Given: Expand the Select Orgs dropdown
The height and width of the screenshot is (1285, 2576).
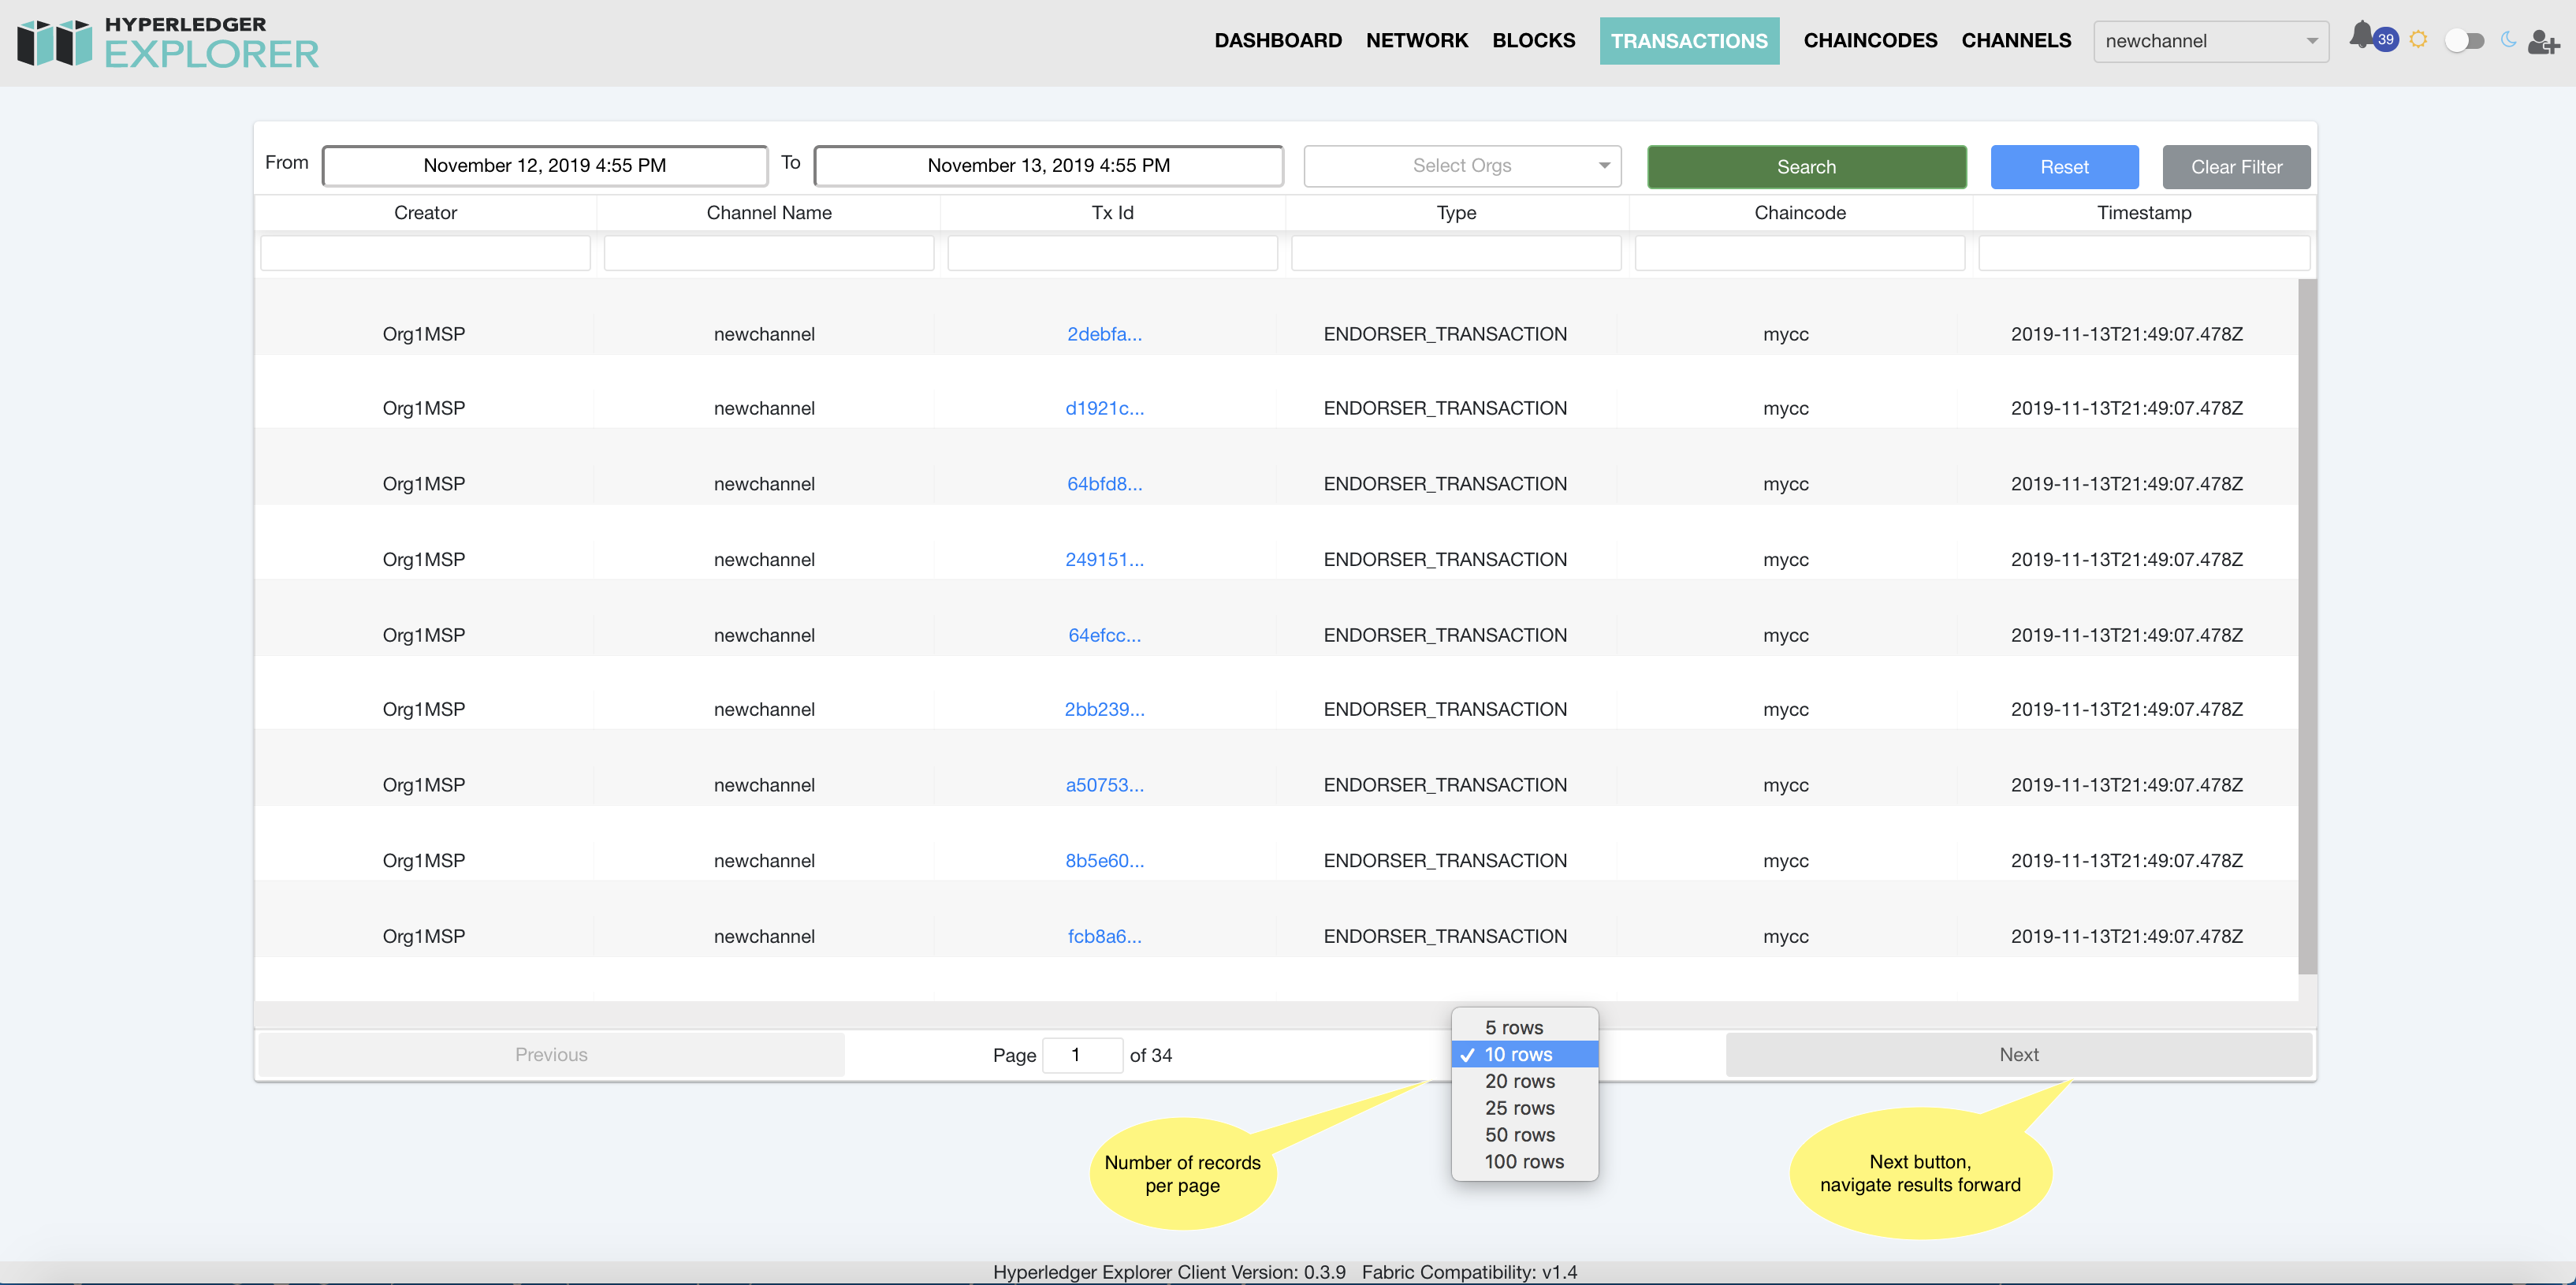Looking at the screenshot, I should pyautogui.click(x=1462, y=166).
